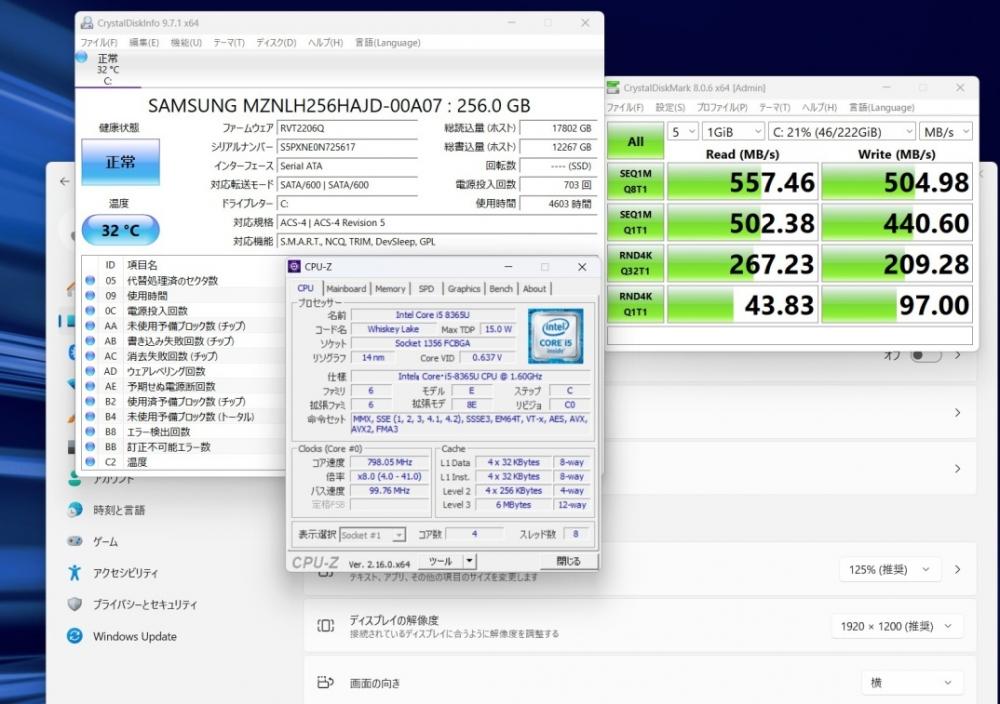The height and width of the screenshot is (704, 1000).
Task: Open 設定(S) menu in CrystalDiskMark
Action: pyautogui.click(x=670, y=108)
